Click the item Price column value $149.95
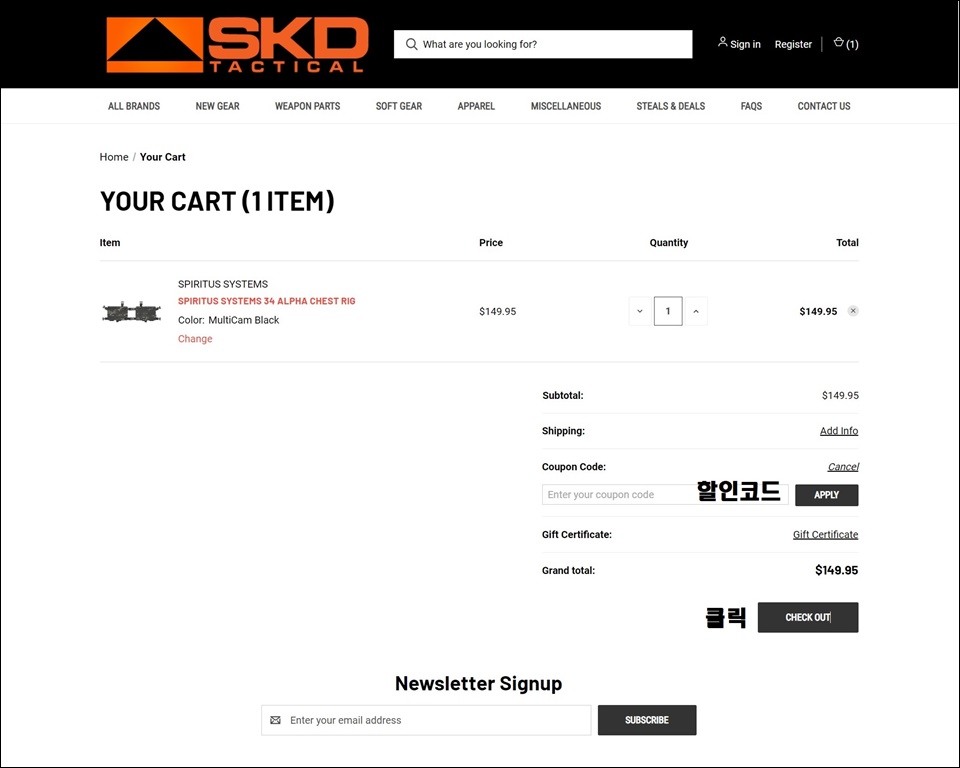The width and height of the screenshot is (960, 768). [498, 311]
